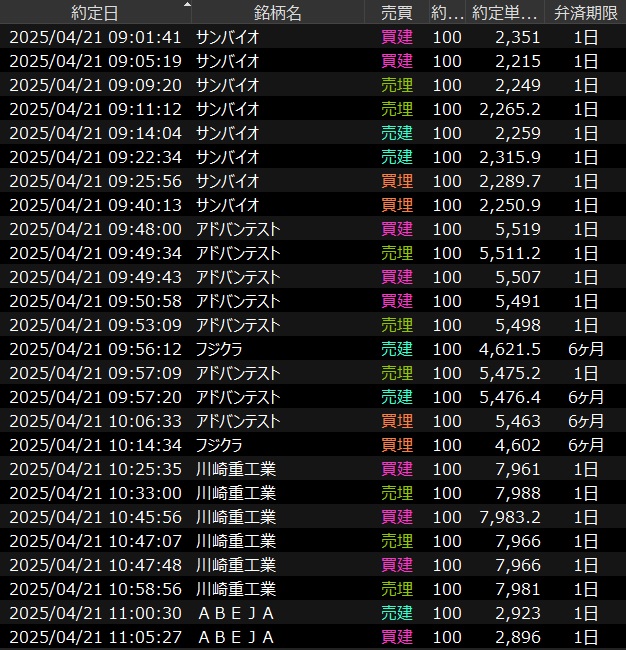Click 川崎重工業 in the 10:25:35 row

tap(236, 470)
